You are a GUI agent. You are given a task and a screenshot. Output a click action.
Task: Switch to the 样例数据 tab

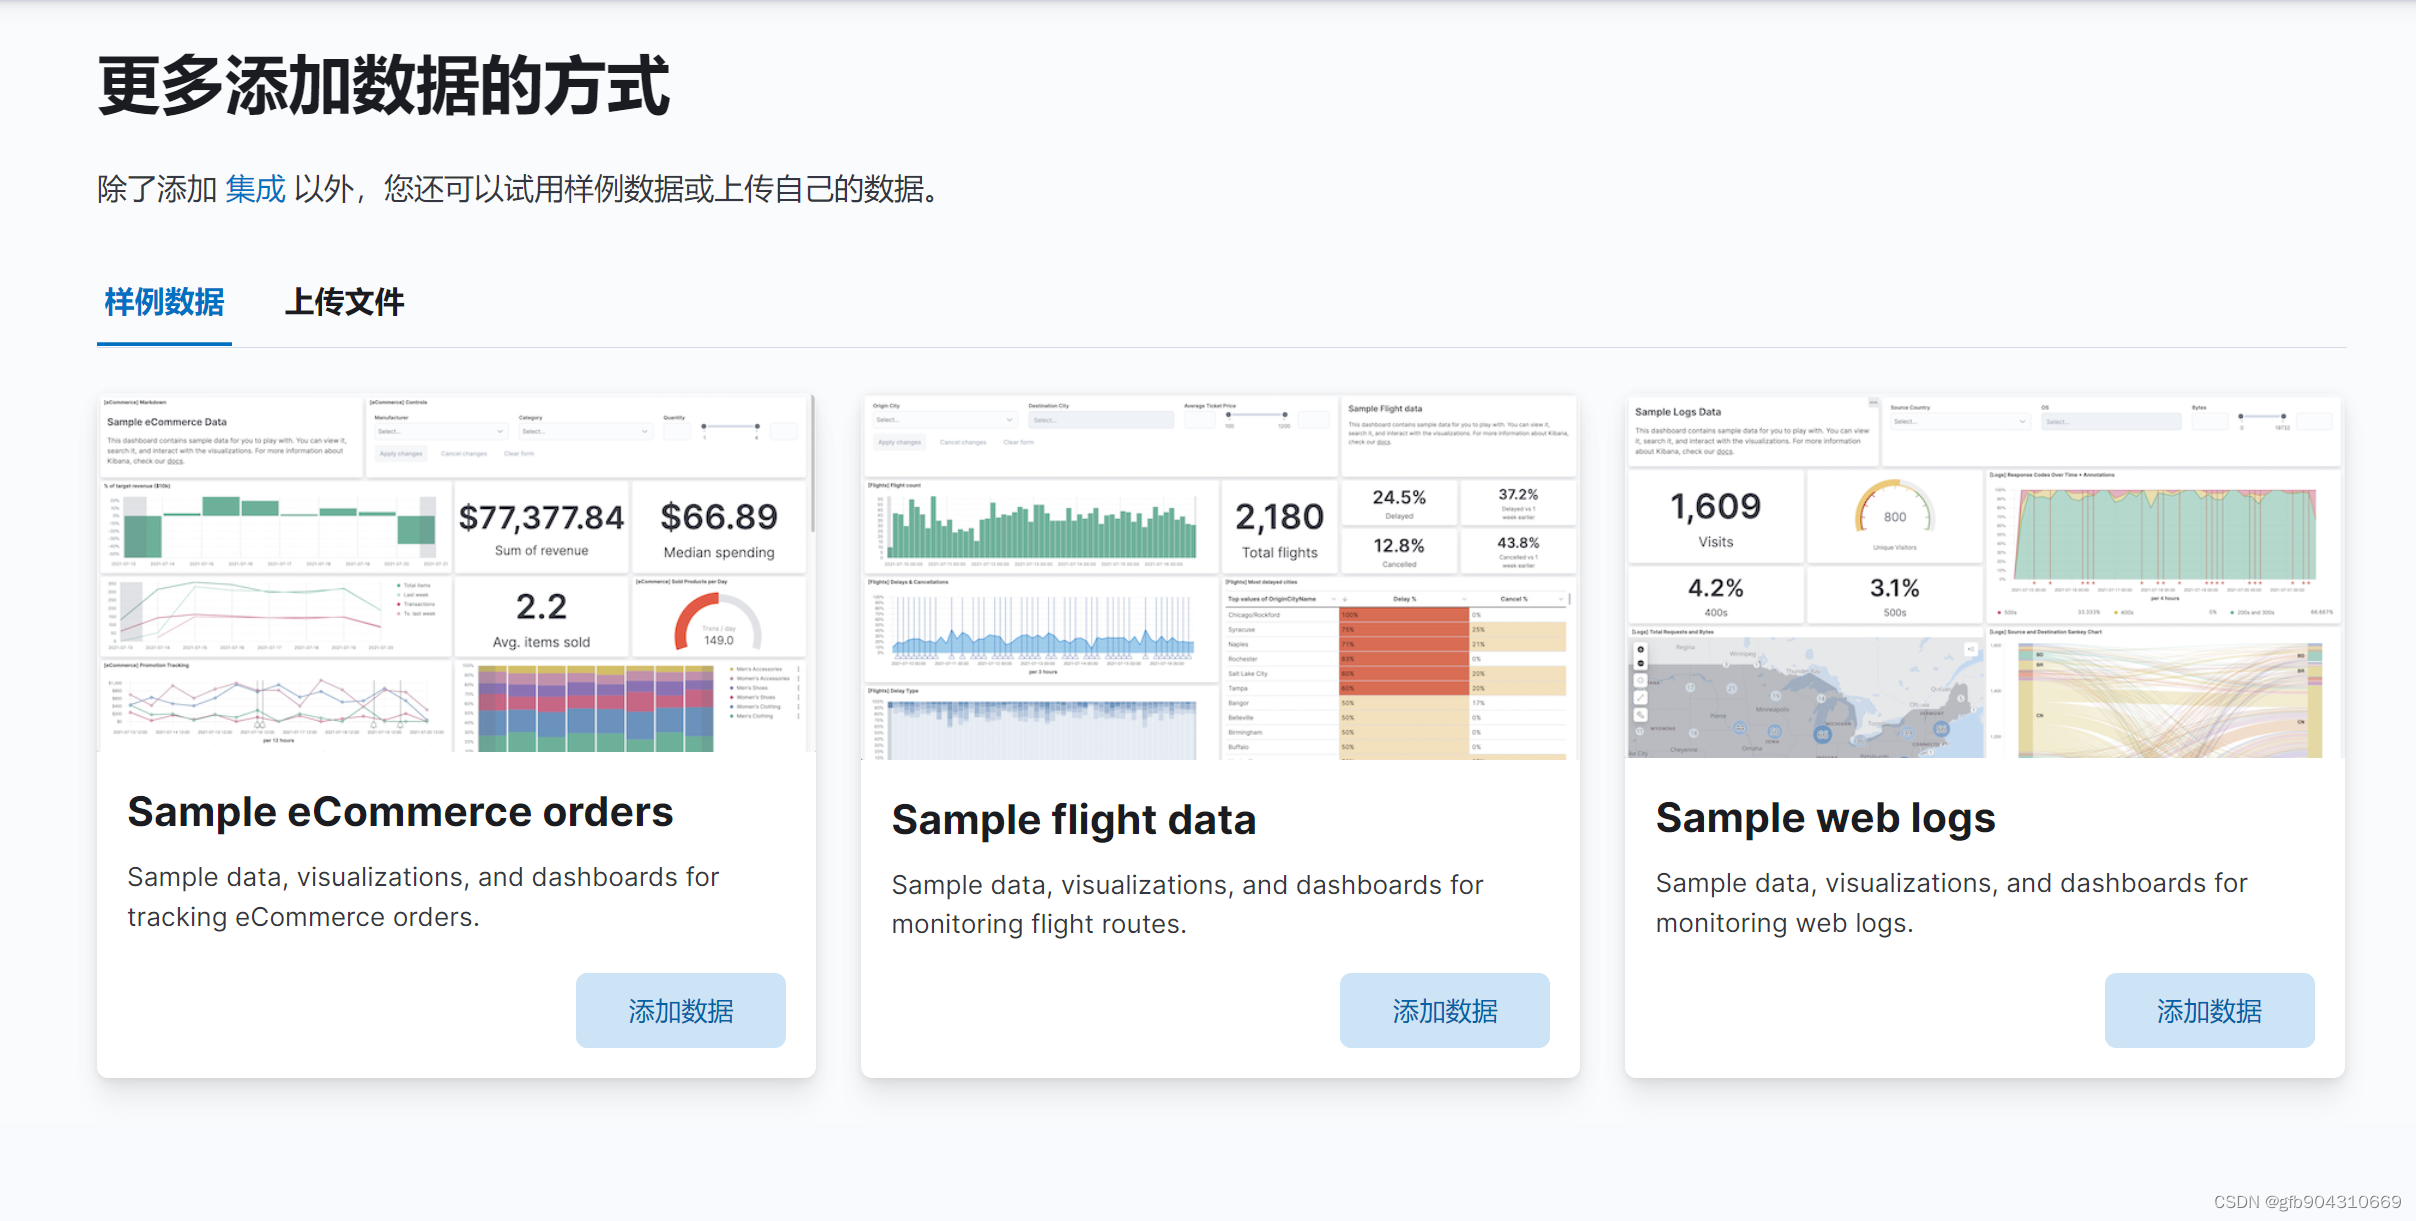pos(164,302)
